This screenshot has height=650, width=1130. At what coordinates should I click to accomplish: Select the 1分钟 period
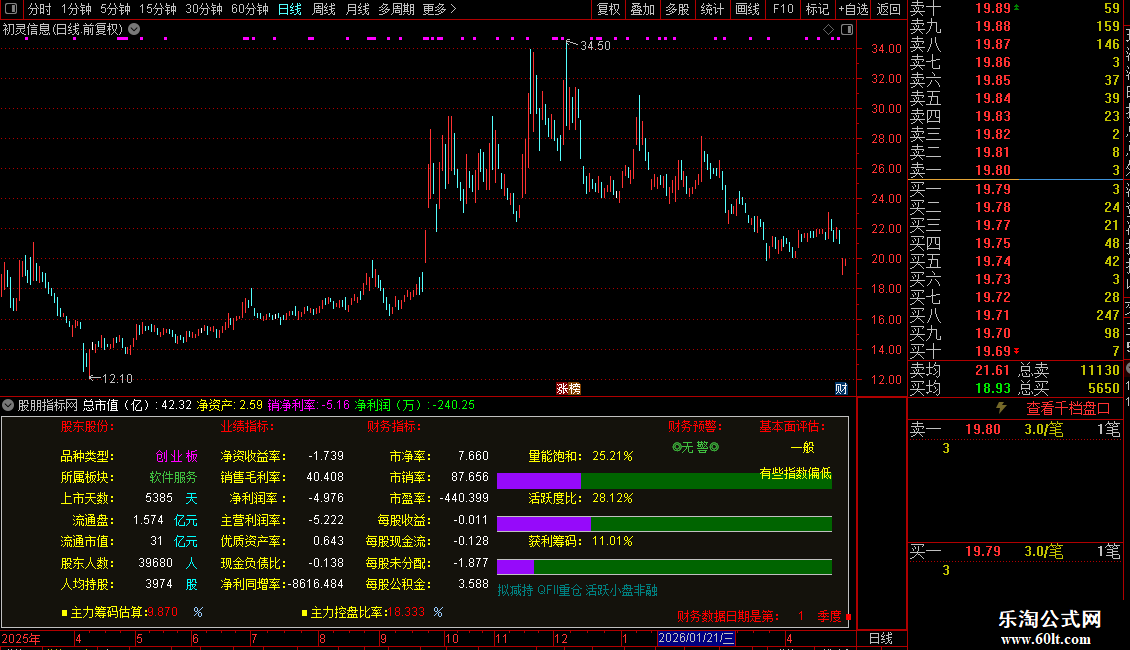(76, 9)
